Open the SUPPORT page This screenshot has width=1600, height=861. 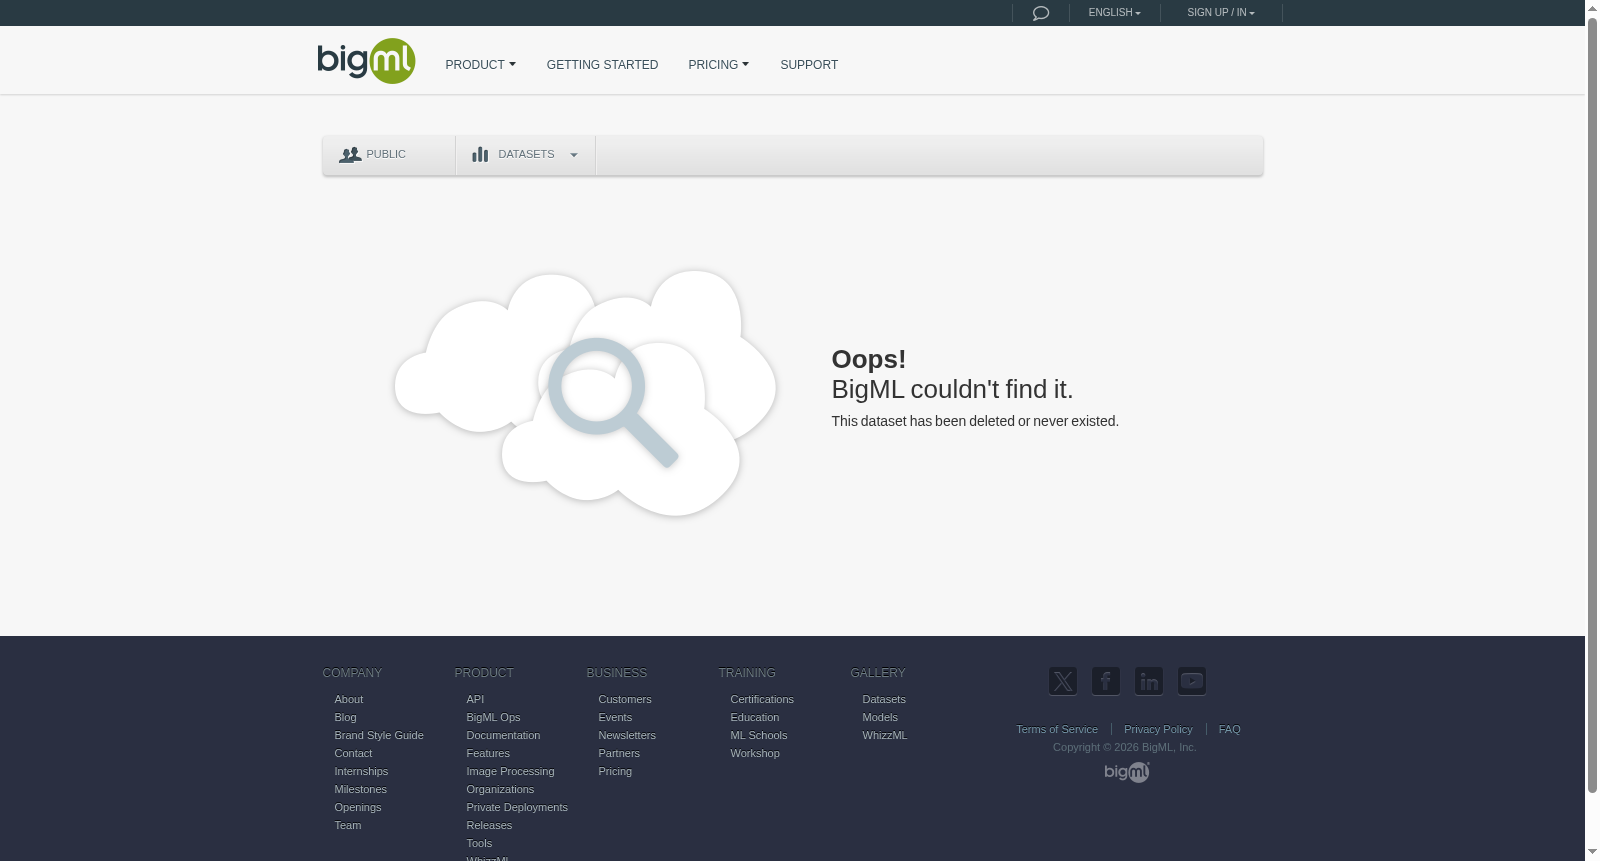809,65
